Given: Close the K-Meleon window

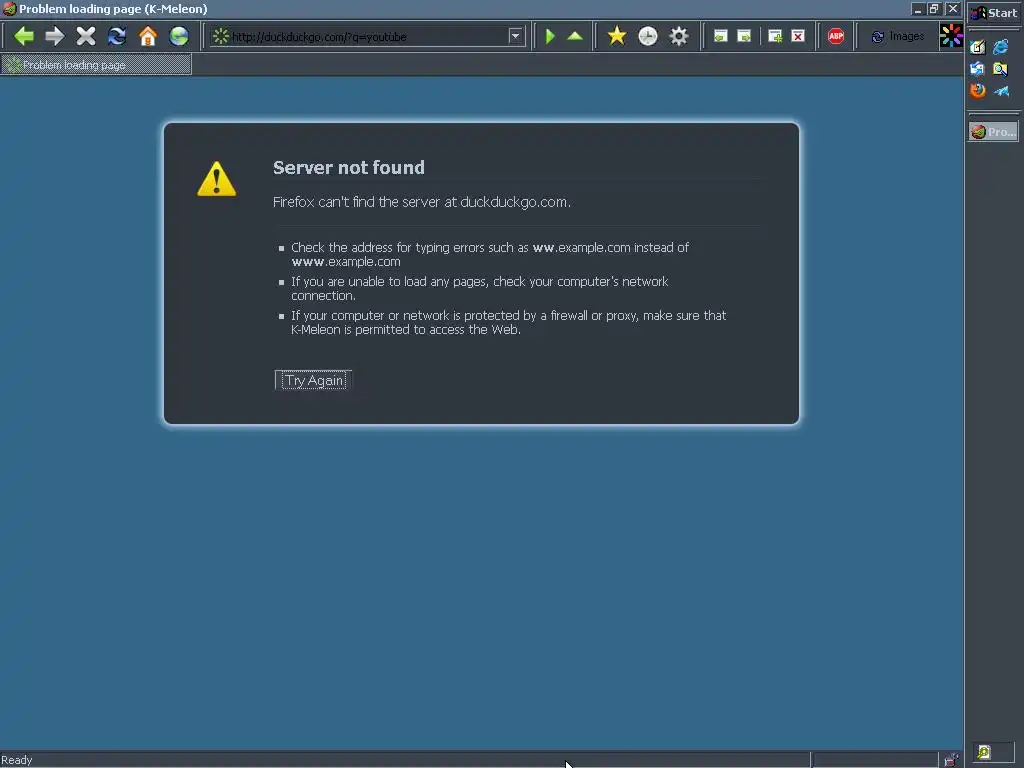Looking at the screenshot, I should tap(953, 9).
